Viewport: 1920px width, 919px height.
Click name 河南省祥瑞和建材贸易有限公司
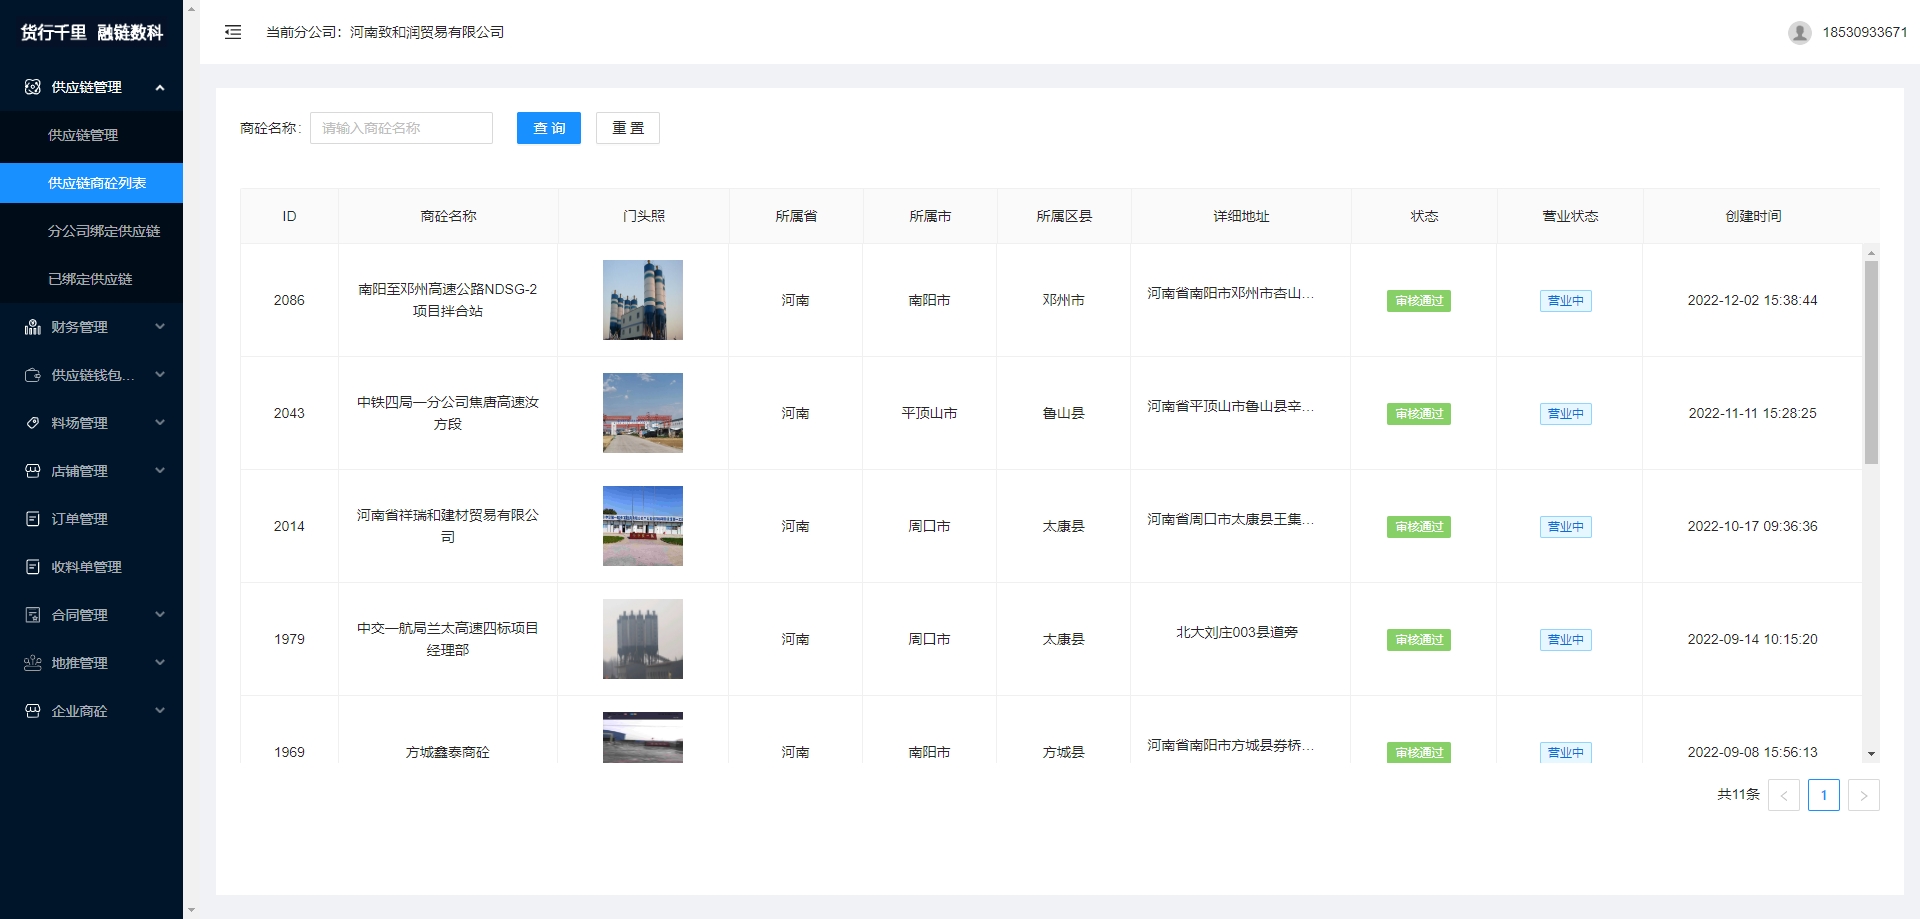[x=448, y=526]
